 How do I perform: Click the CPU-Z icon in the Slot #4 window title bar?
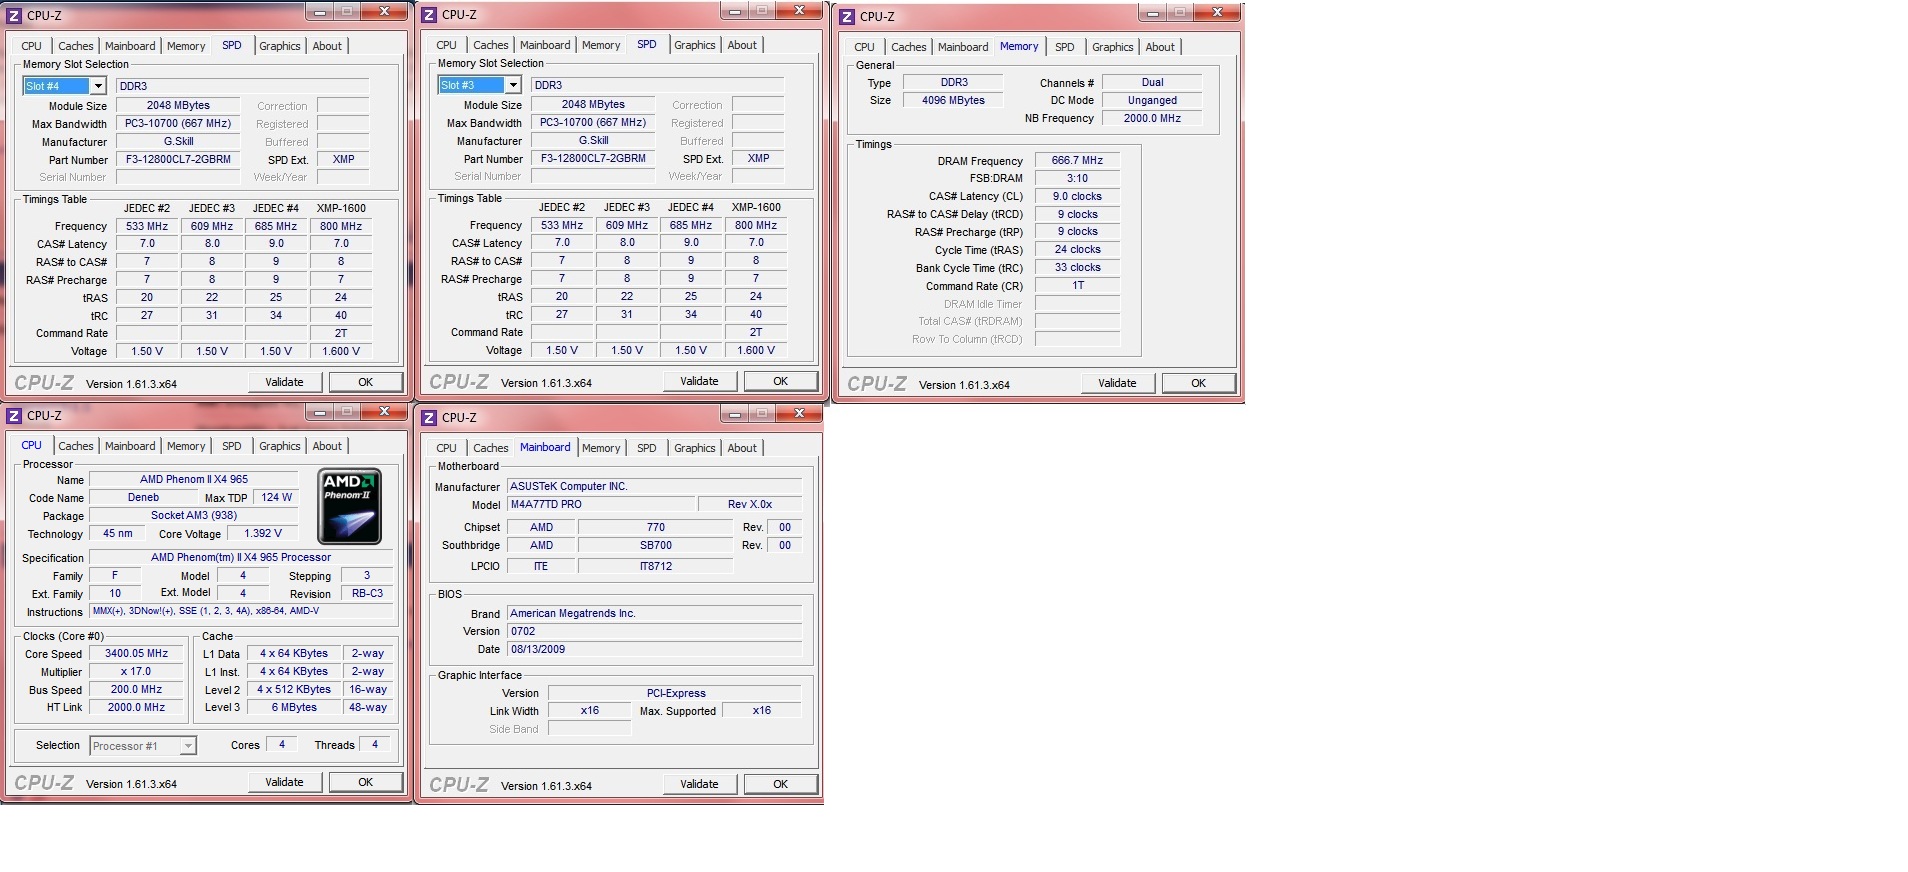tap(14, 15)
